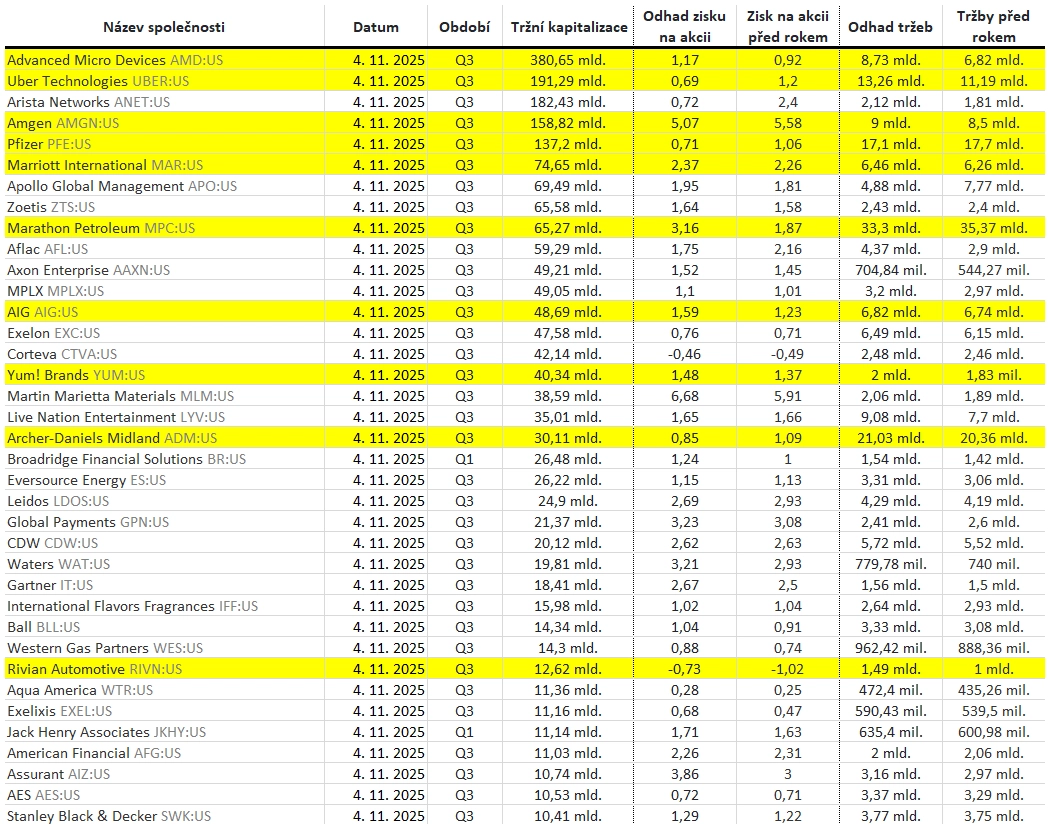The image size is (1050, 829).
Task: Click the Advanced Micro Devices AMD:US row name
Action: pos(115,60)
